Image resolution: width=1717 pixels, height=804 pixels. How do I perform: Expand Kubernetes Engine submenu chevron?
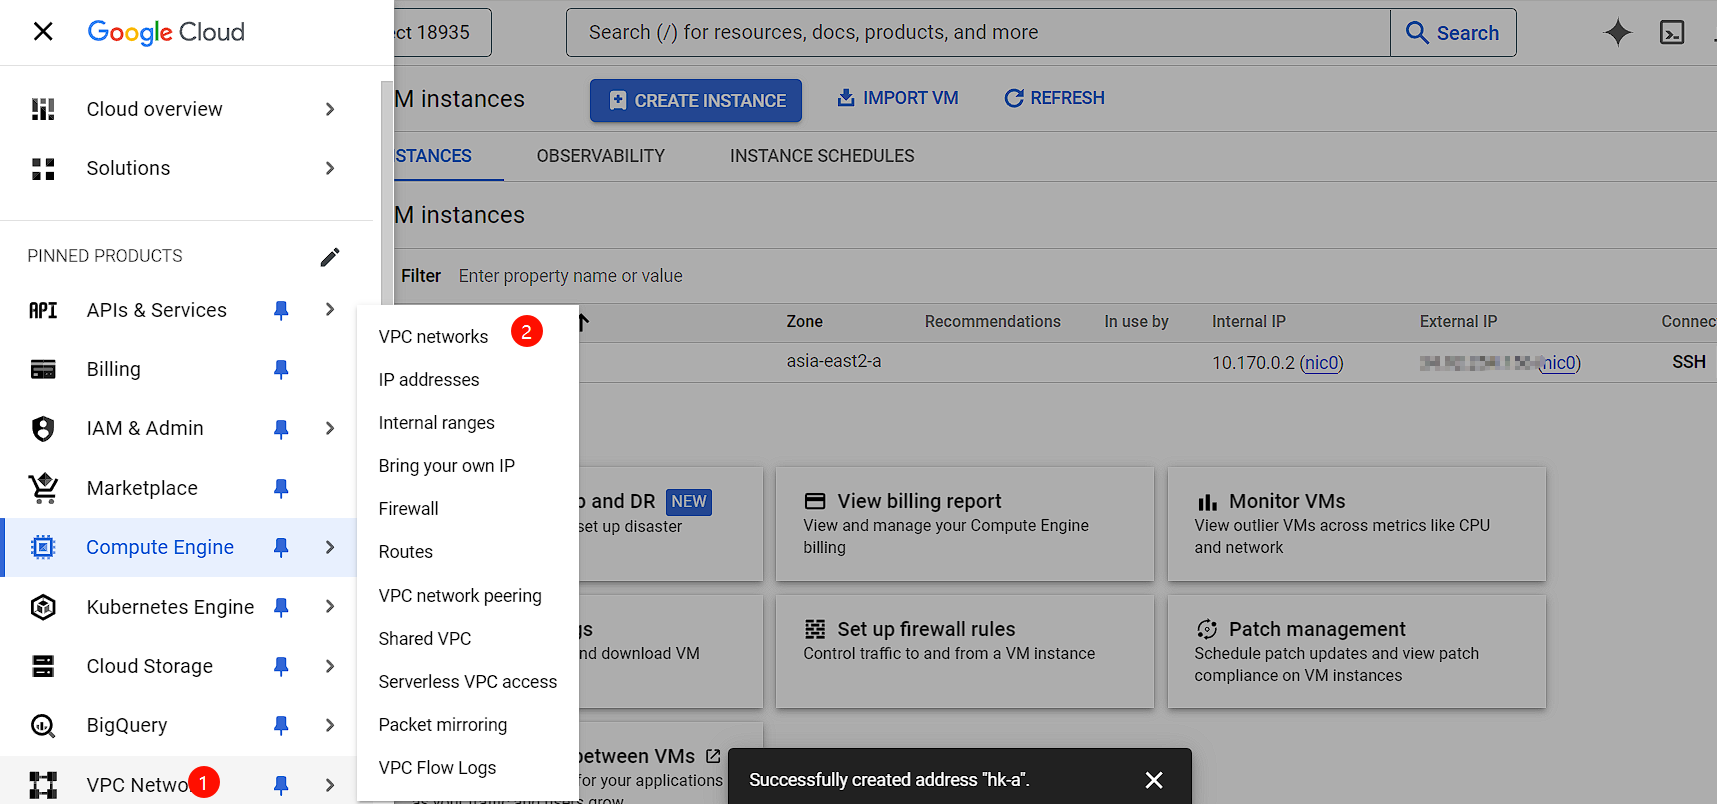(330, 607)
